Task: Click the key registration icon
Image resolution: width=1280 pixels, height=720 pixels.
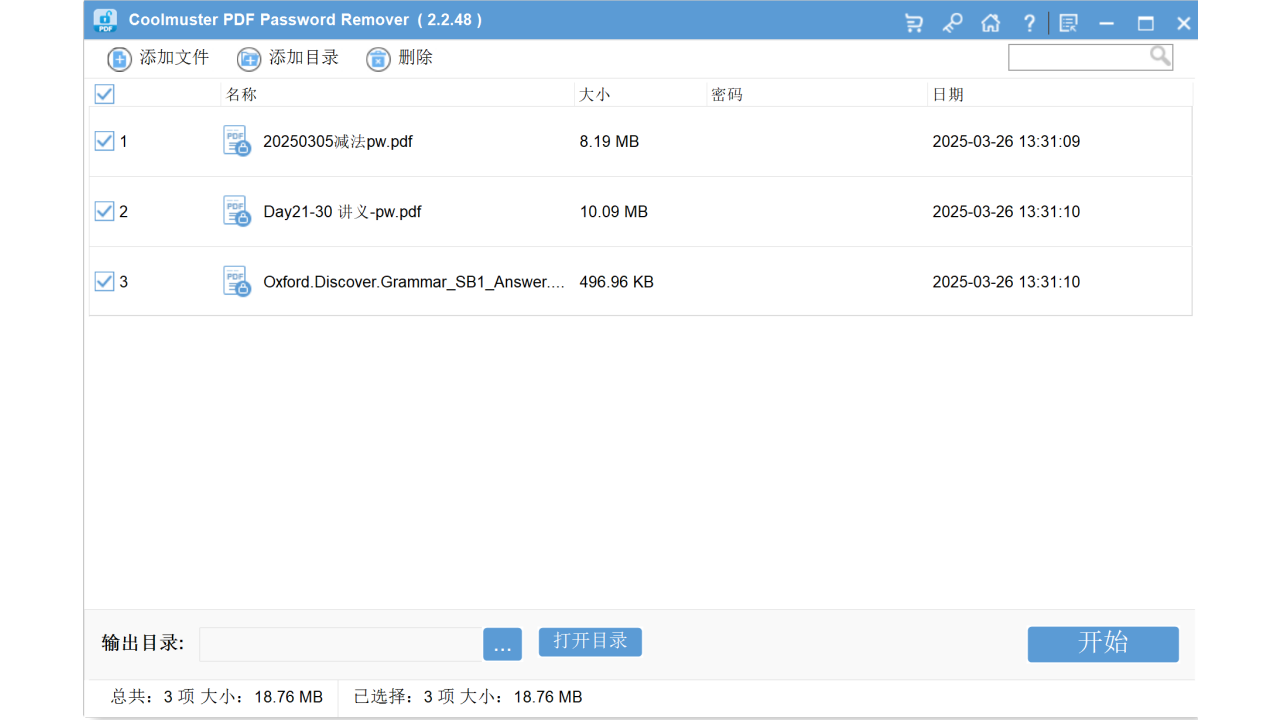Action: coord(952,22)
